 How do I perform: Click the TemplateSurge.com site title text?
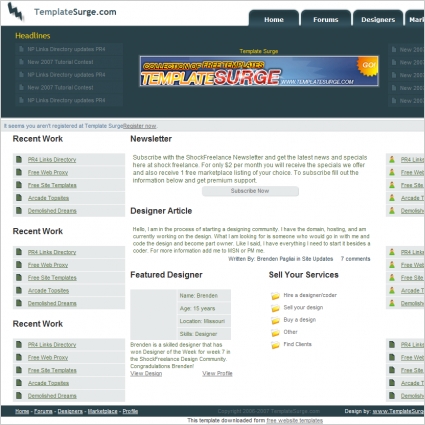[75, 12]
